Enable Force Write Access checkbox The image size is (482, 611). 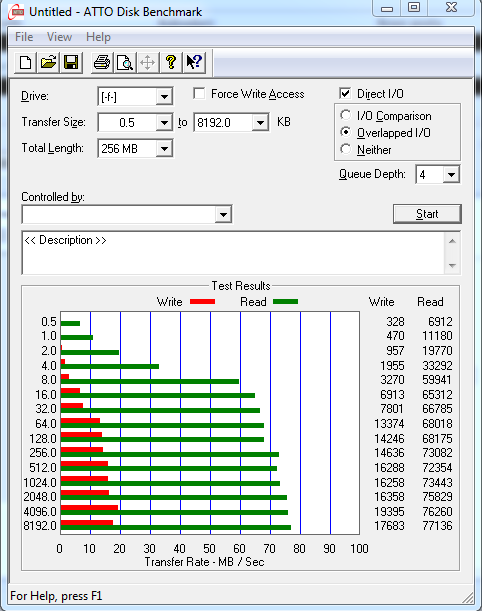pyautogui.click(x=199, y=94)
